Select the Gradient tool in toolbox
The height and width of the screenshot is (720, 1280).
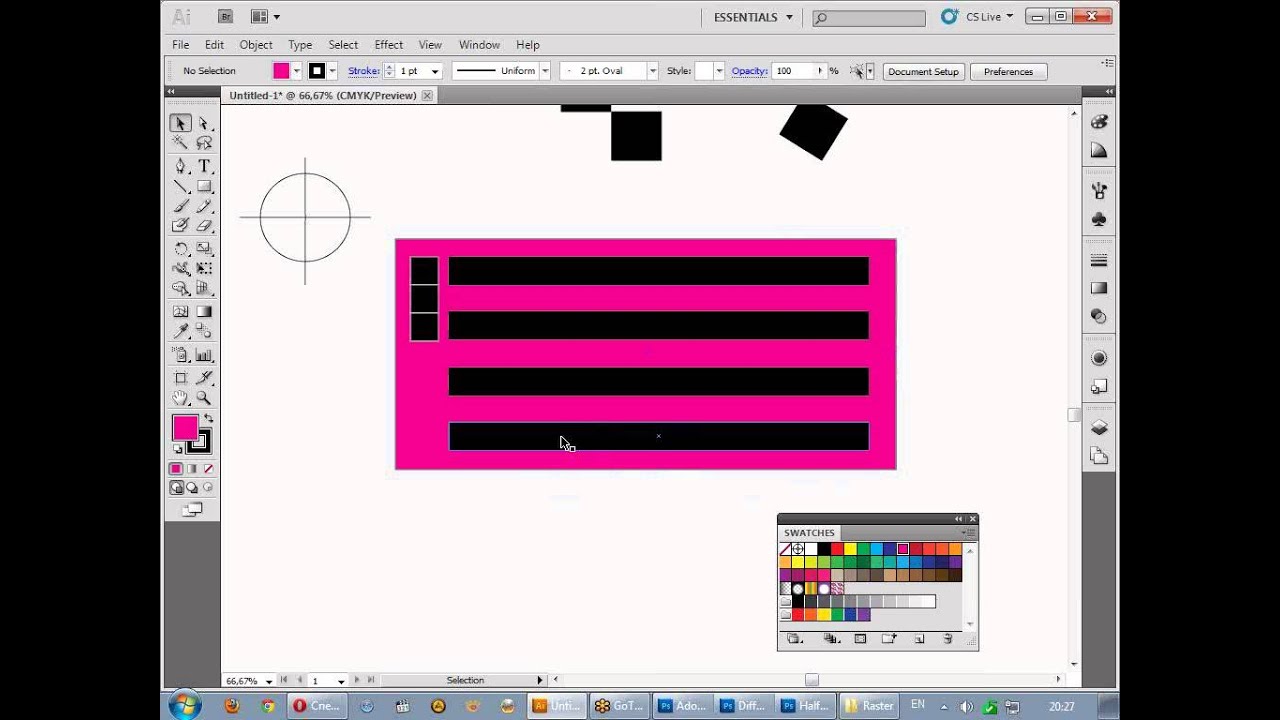[x=204, y=311]
